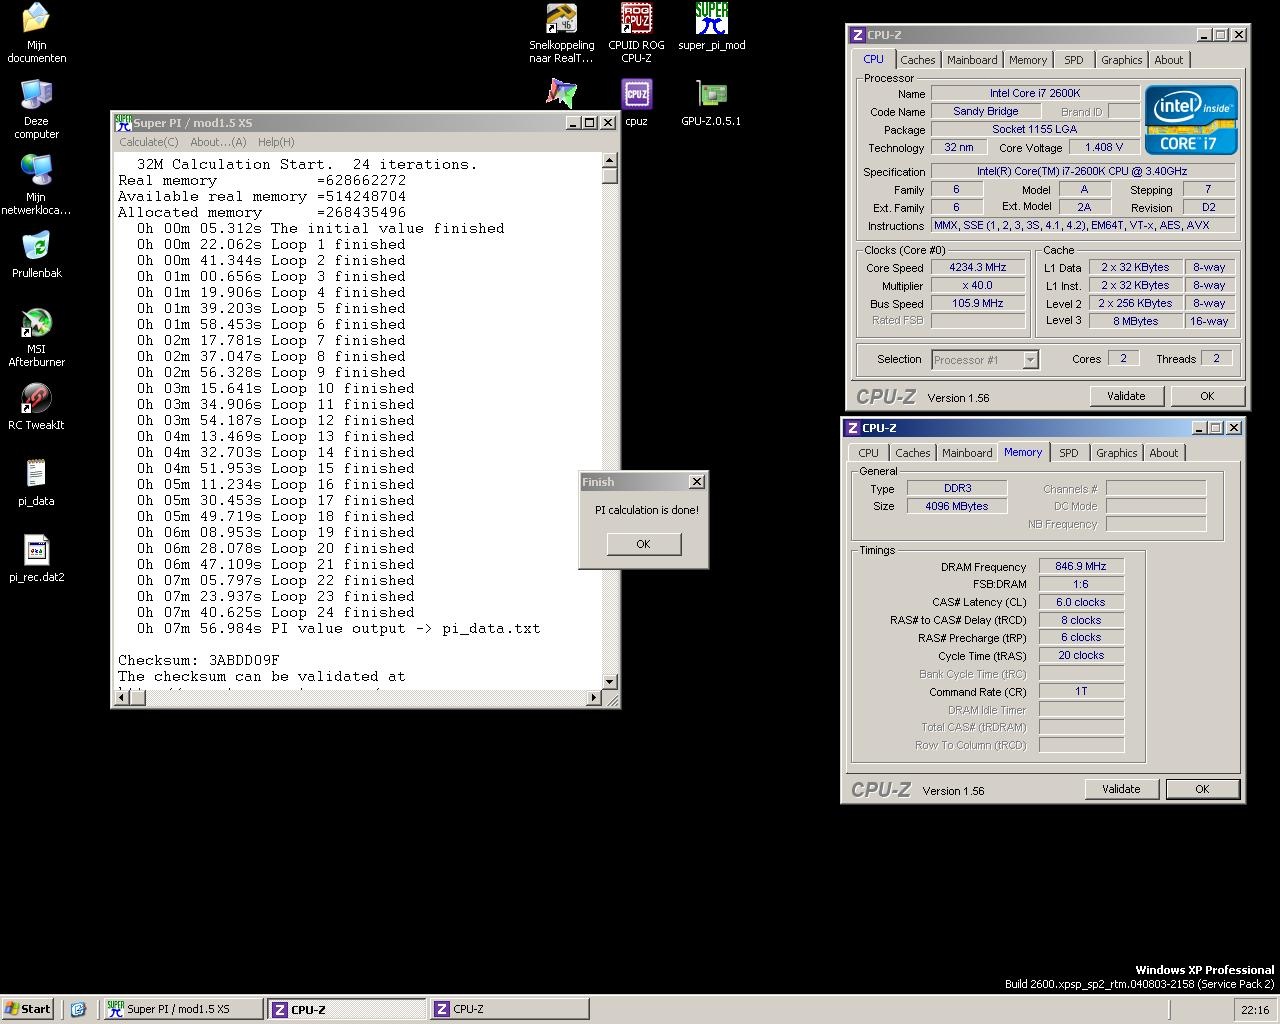
Task: Click the Super PI horizontal scrollbar right arrow
Action: pos(595,698)
